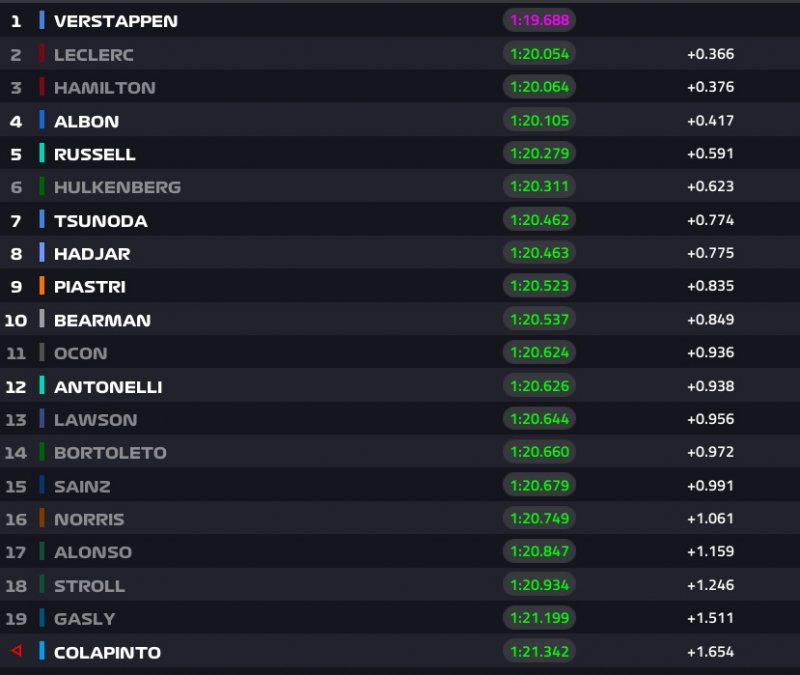
Task: Select the Leclerc driver name
Action: [x=93, y=54]
